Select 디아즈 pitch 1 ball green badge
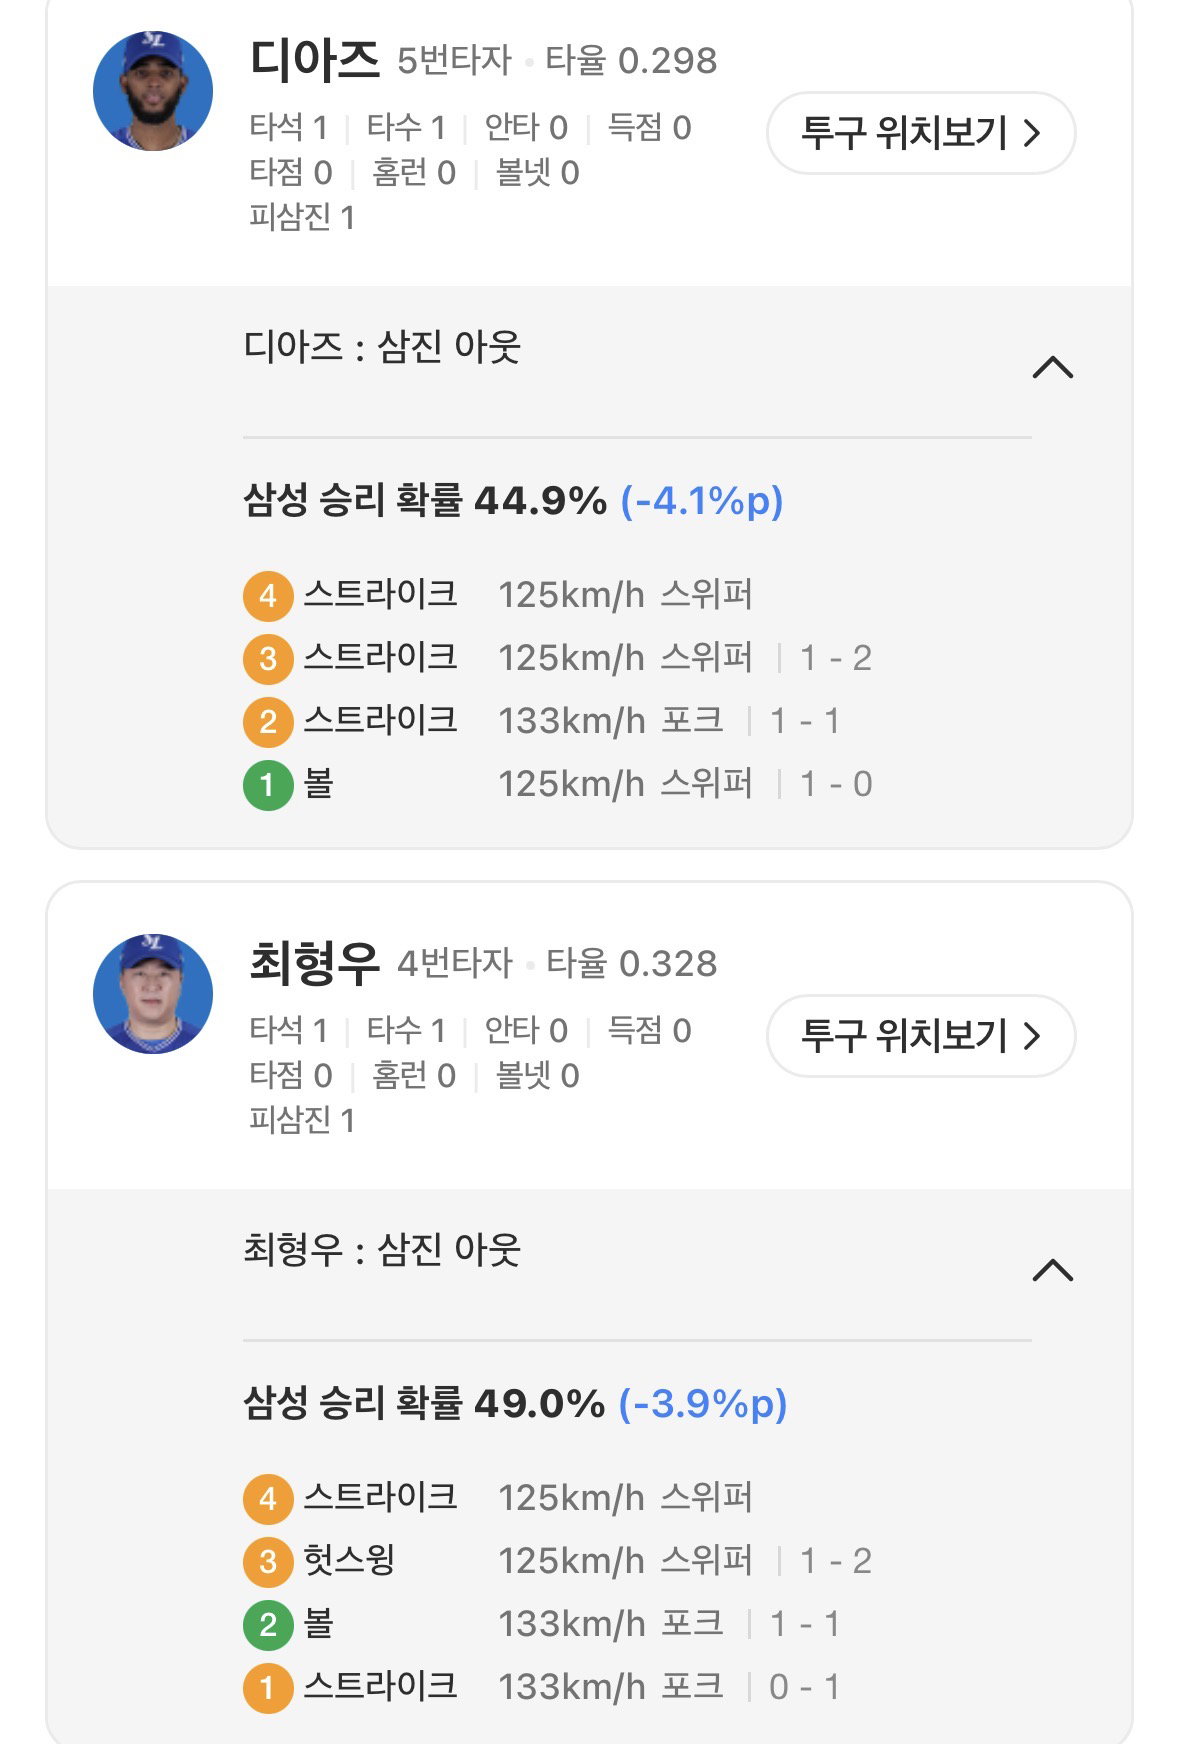Viewport: 1179px width, 1744px height. [x=268, y=785]
